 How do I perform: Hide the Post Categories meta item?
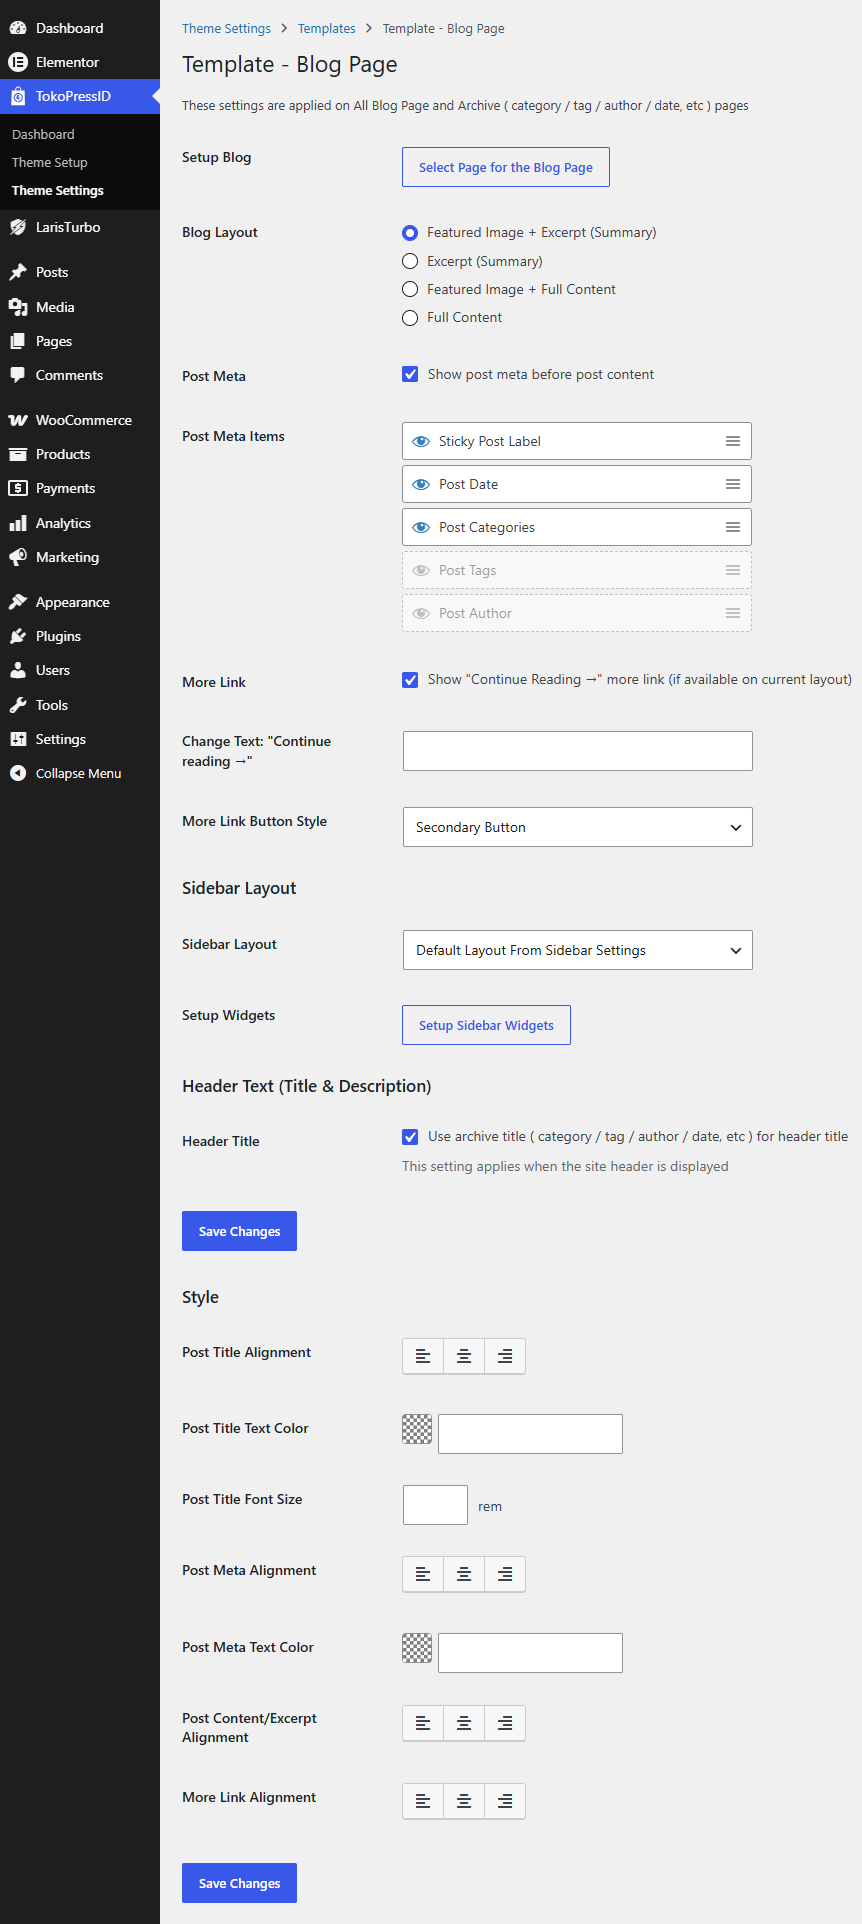pos(421,527)
